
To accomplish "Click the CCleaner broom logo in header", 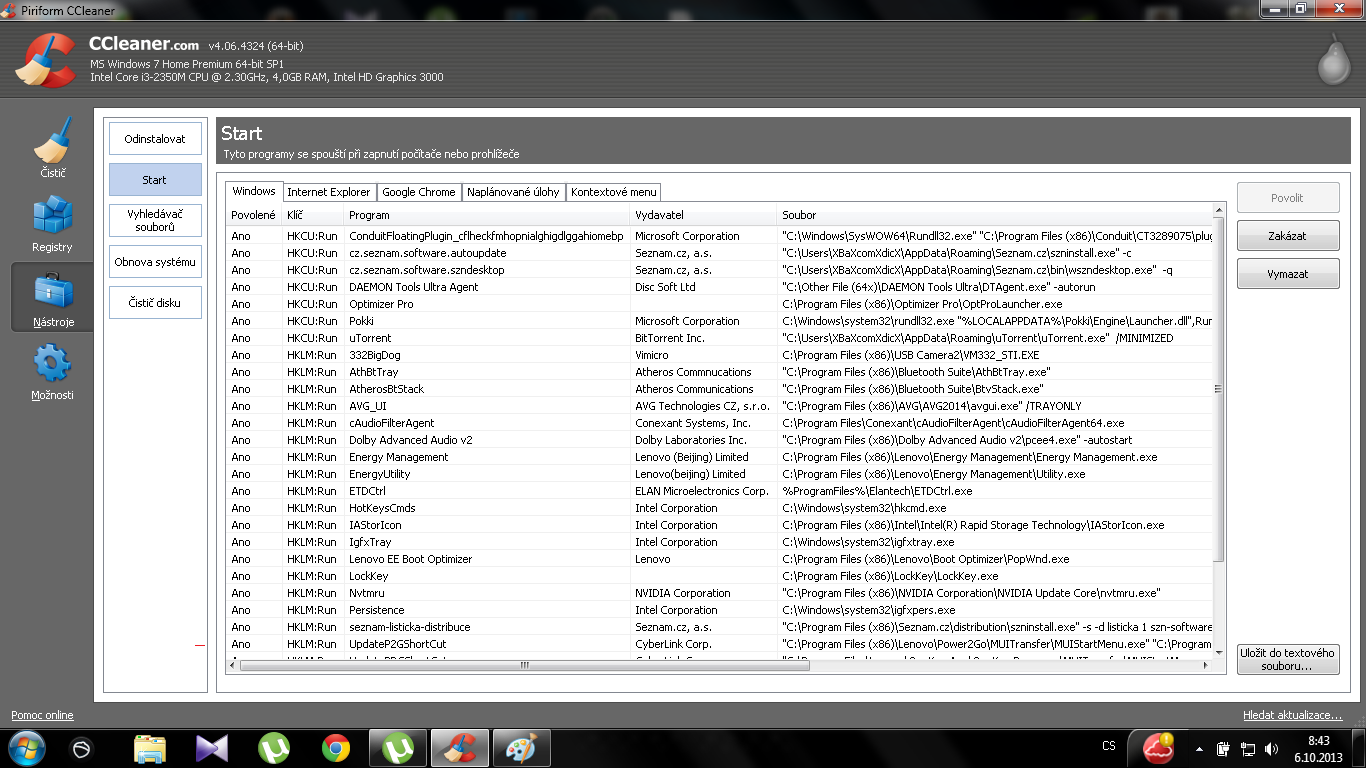I will 47,60.
